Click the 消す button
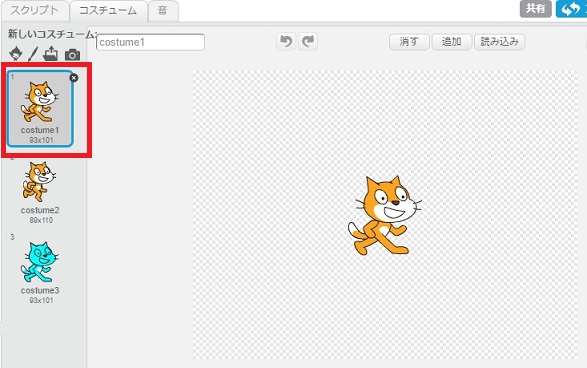The height and width of the screenshot is (368, 587). [409, 42]
